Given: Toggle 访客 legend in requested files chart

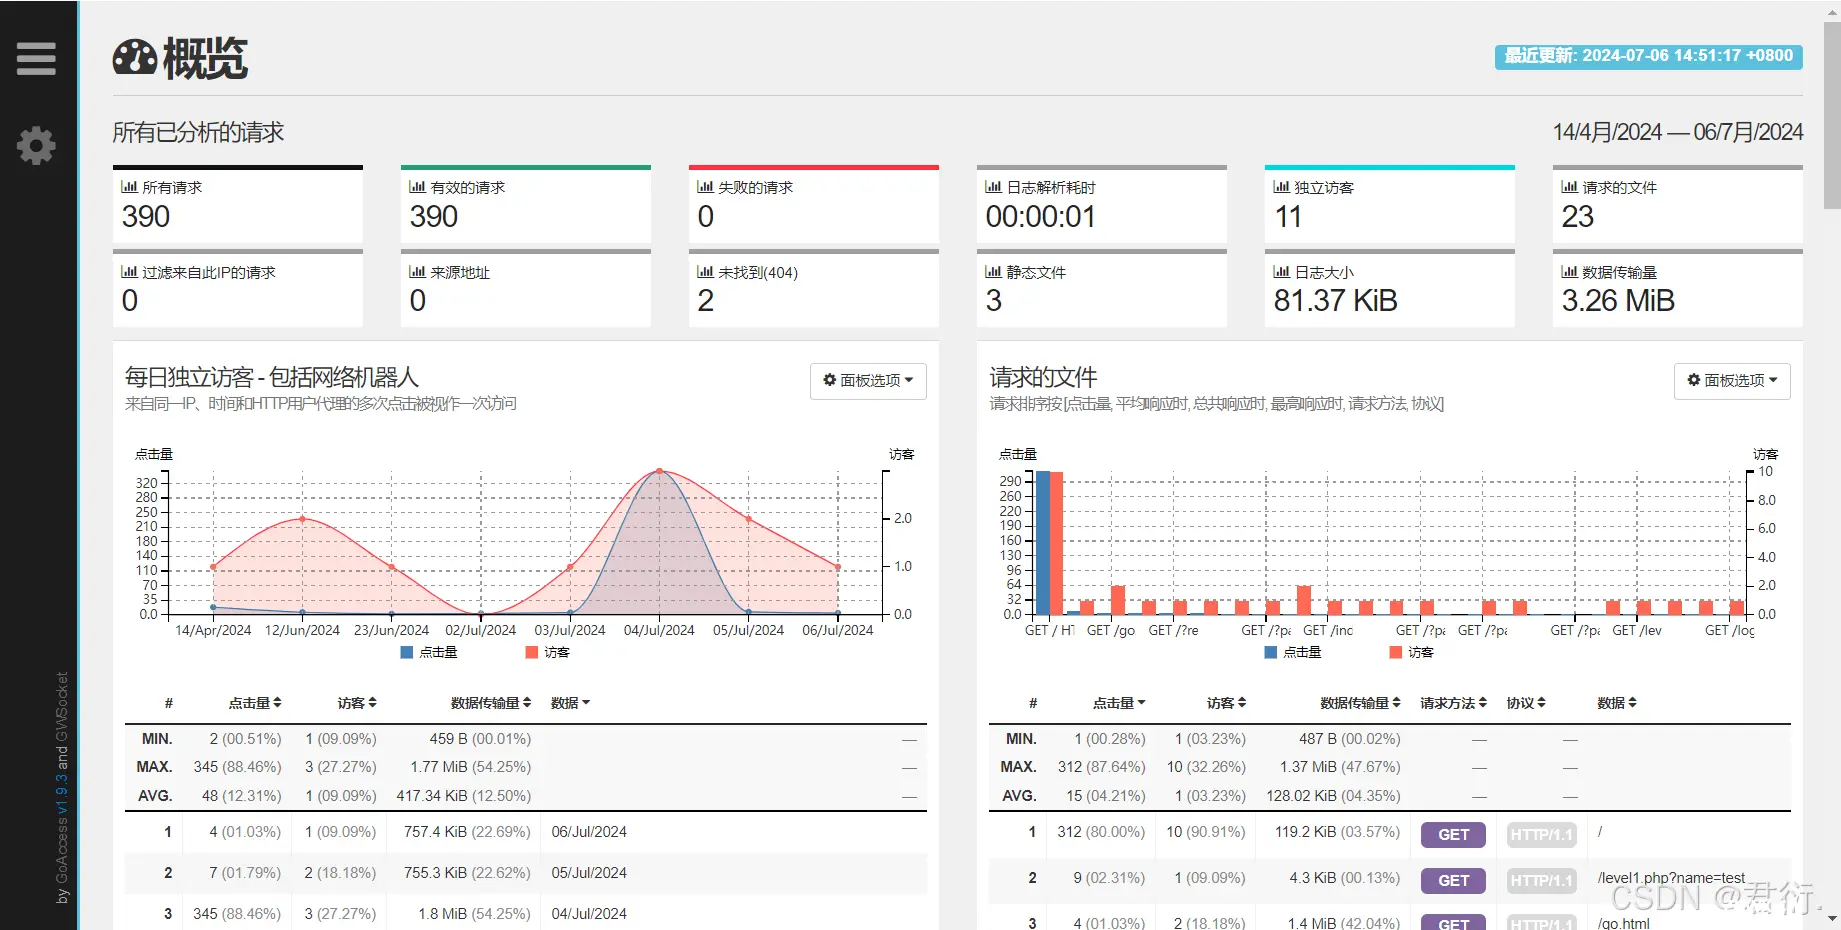Looking at the screenshot, I should (x=1411, y=652).
